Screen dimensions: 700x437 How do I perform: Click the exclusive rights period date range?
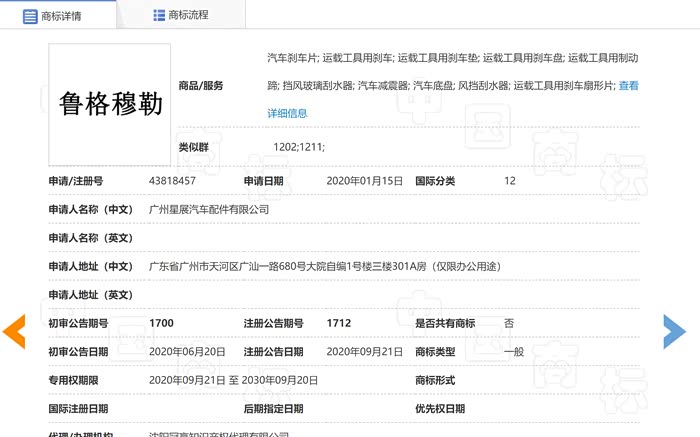(233, 381)
